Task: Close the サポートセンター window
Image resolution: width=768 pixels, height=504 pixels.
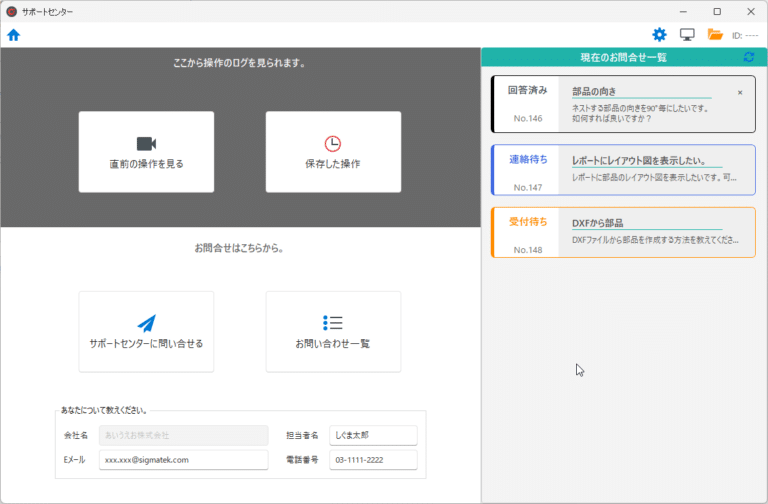Action: point(751,11)
